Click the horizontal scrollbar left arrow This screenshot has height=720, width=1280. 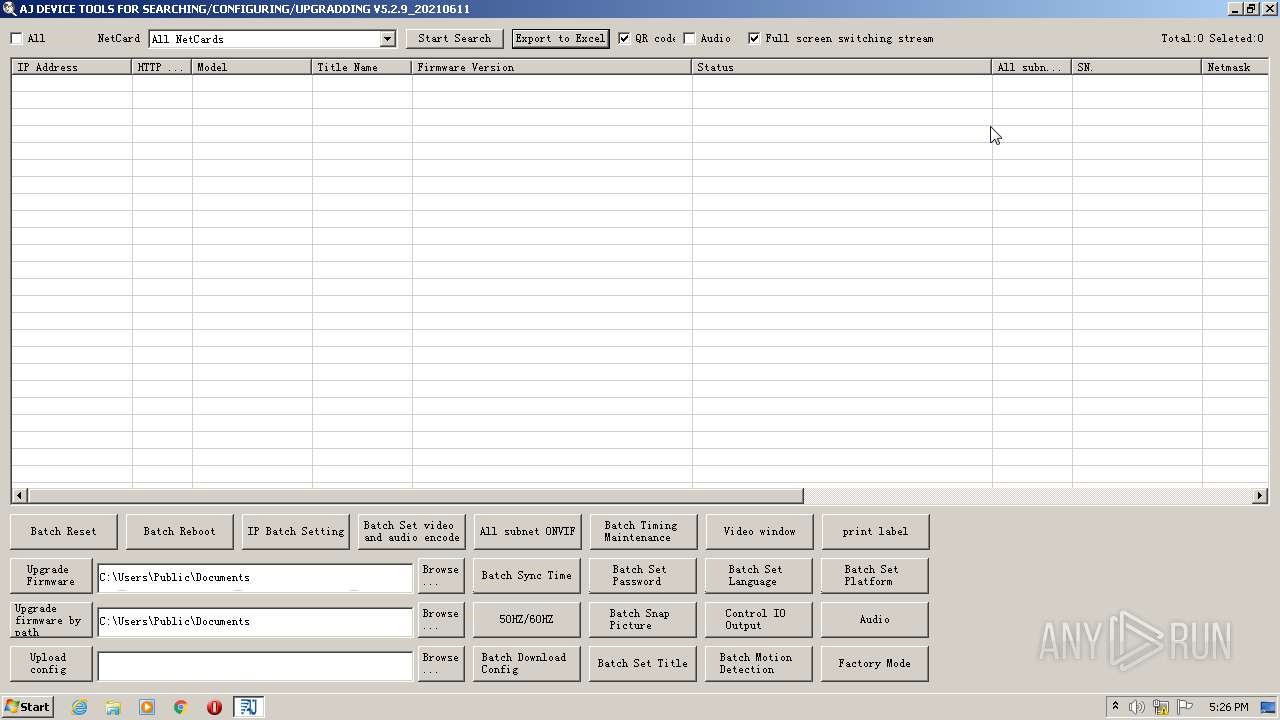(19, 495)
